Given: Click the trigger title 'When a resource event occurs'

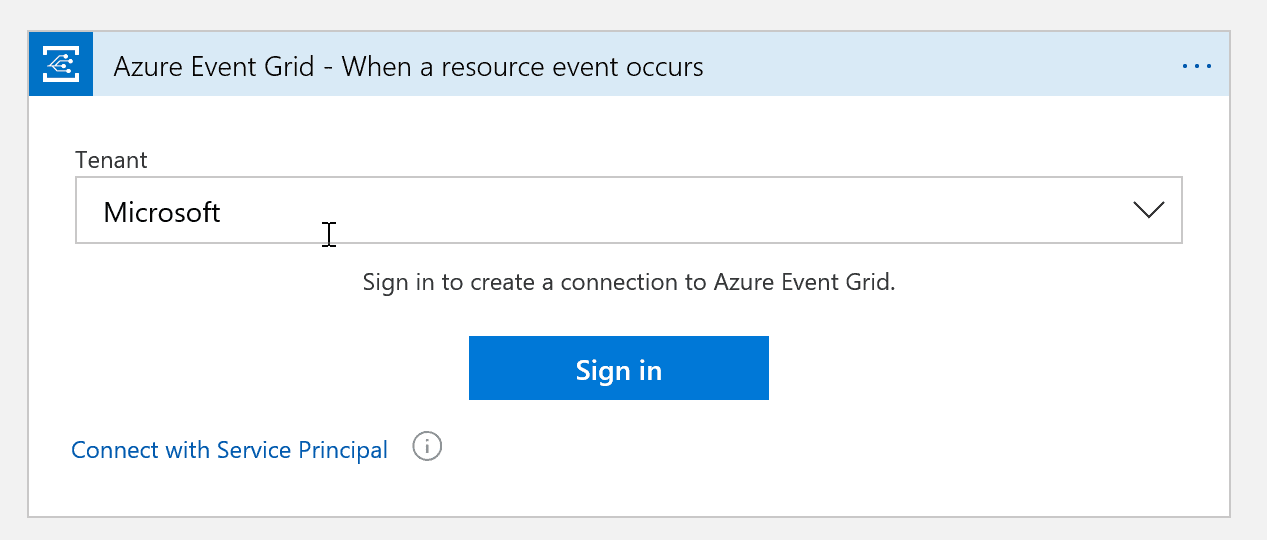Looking at the screenshot, I should [x=522, y=67].
